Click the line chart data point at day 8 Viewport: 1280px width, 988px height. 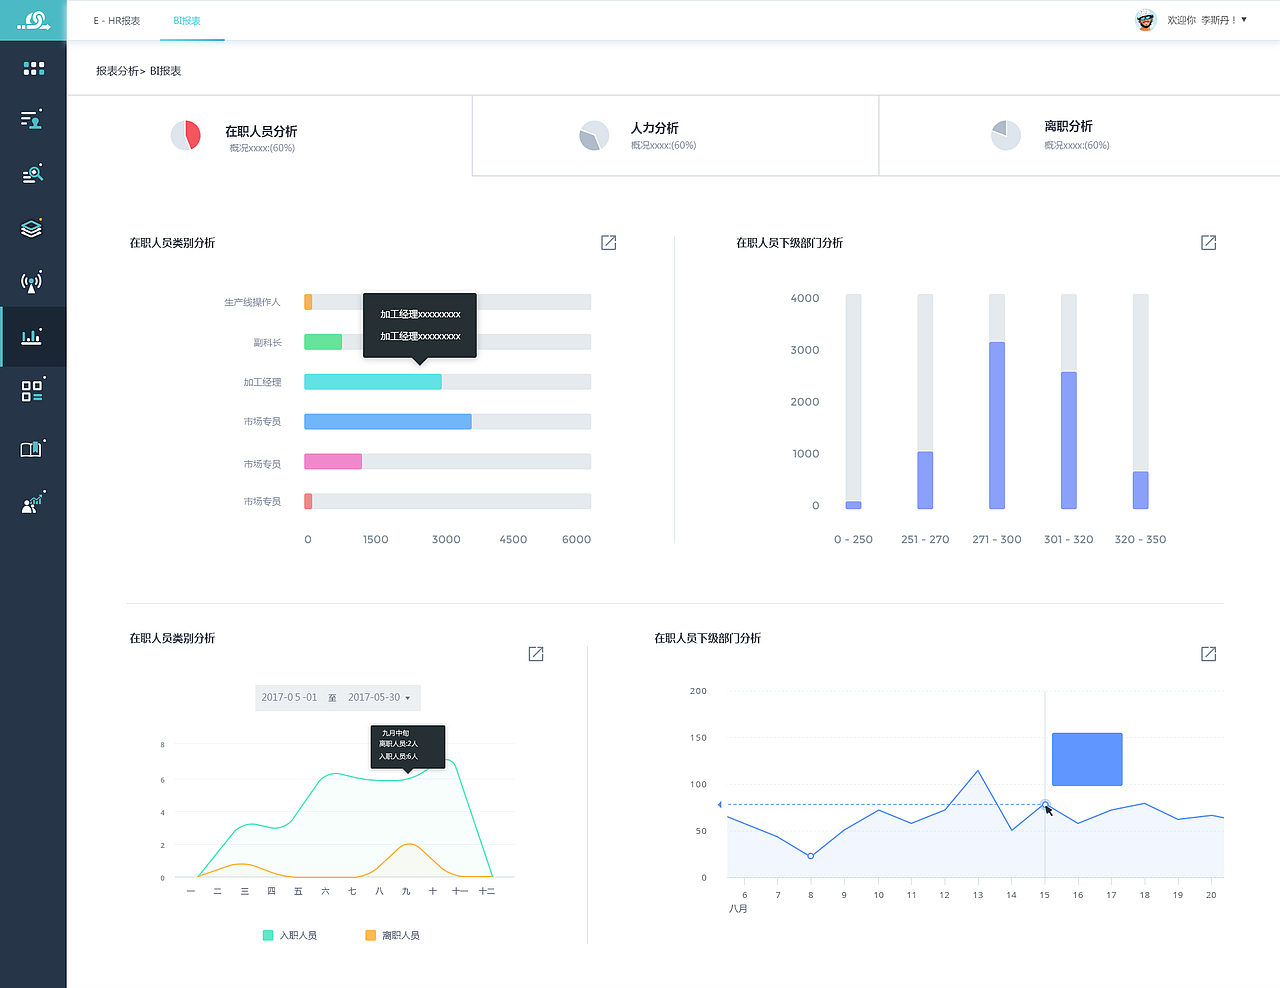pyautogui.click(x=811, y=856)
